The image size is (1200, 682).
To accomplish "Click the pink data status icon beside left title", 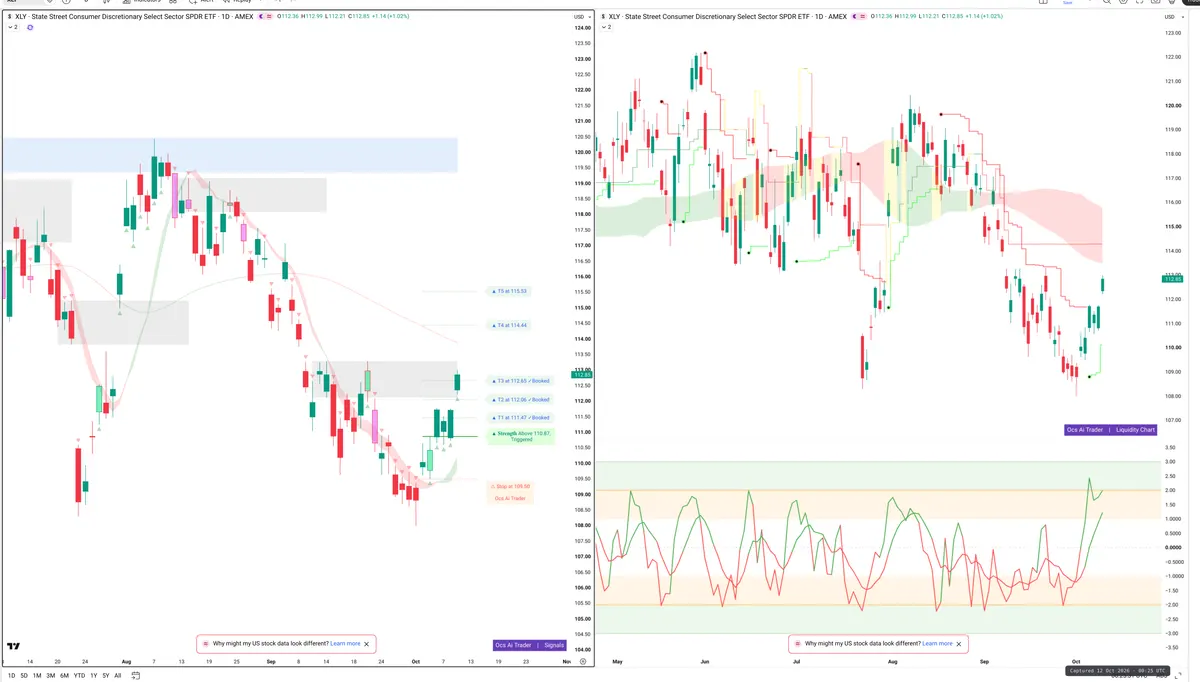I will click(x=269, y=17).
